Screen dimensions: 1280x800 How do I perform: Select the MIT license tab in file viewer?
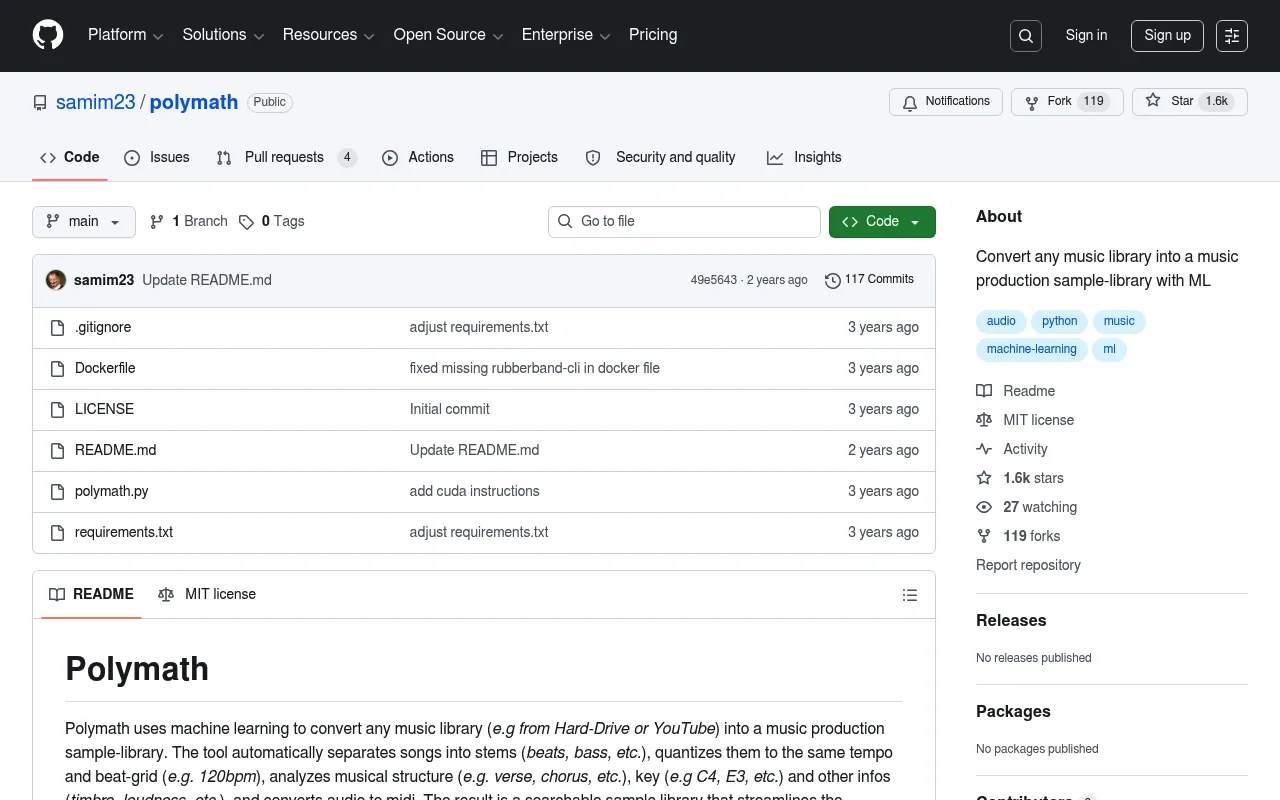click(207, 595)
